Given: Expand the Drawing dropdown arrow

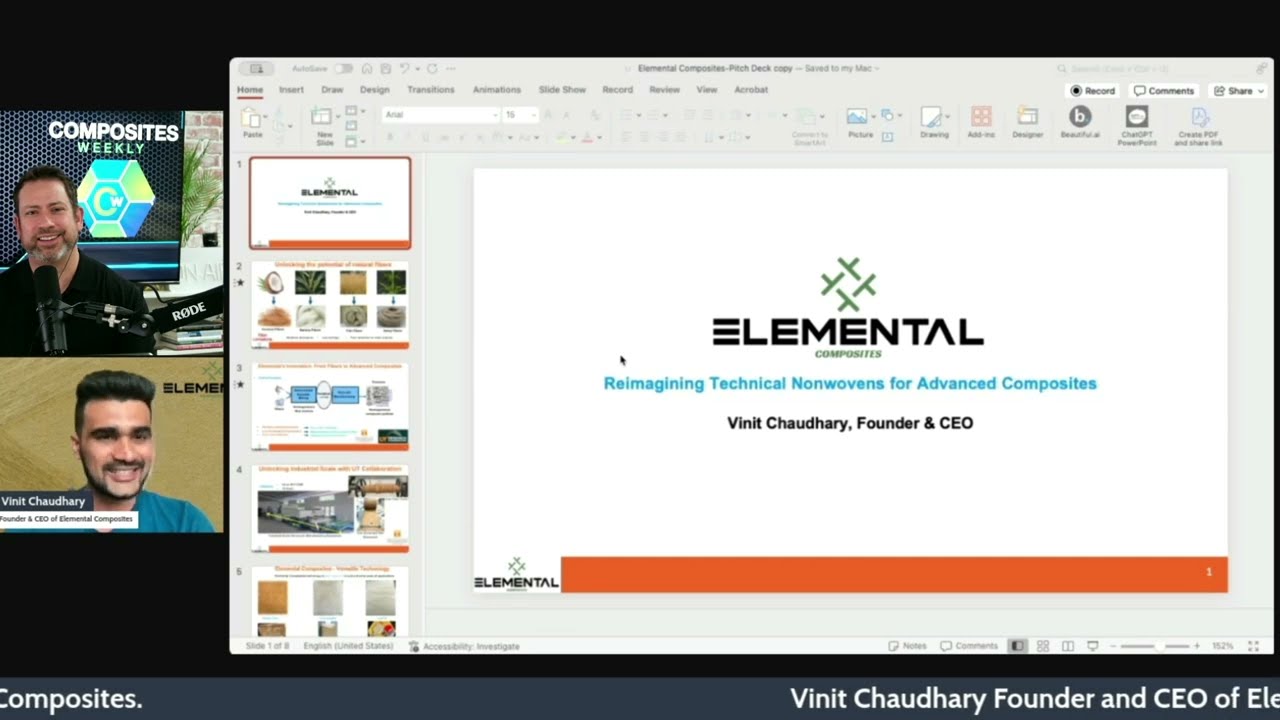Looking at the screenshot, I should pos(947,116).
